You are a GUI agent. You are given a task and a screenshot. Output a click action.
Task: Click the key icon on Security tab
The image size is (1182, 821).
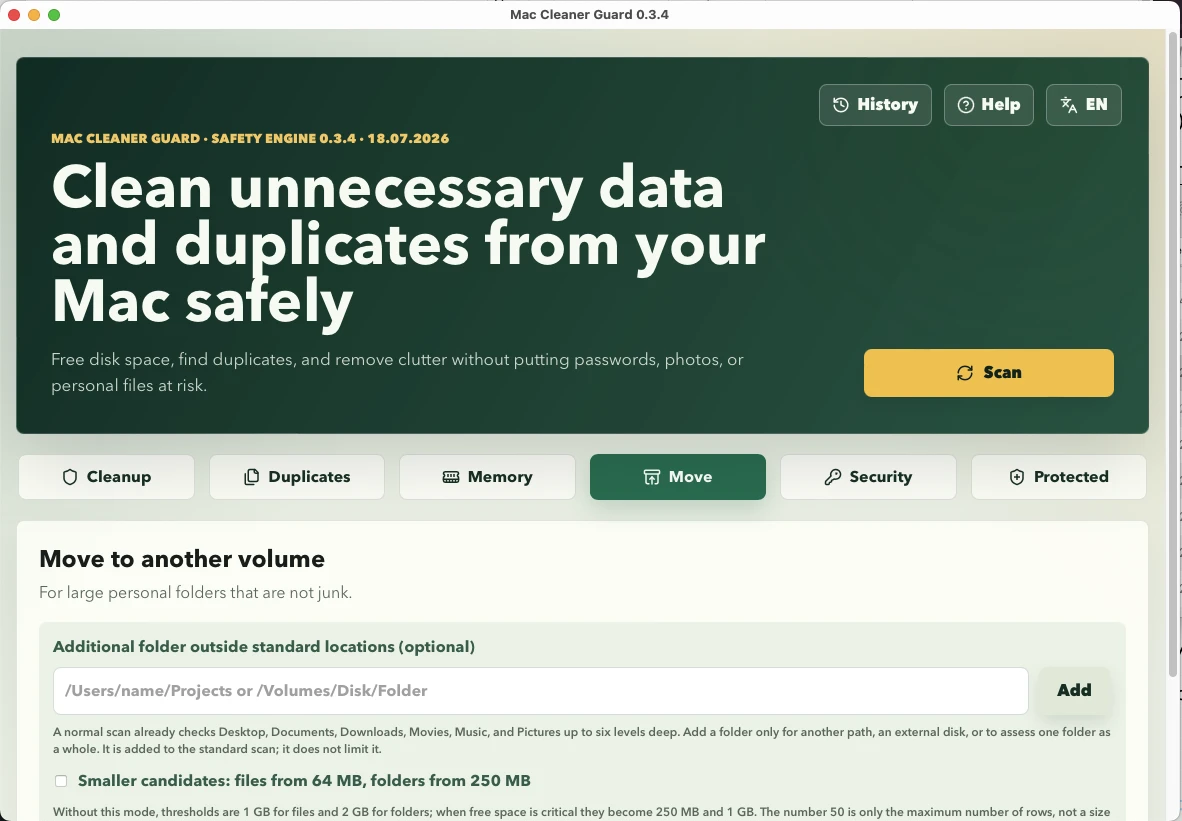pos(832,477)
